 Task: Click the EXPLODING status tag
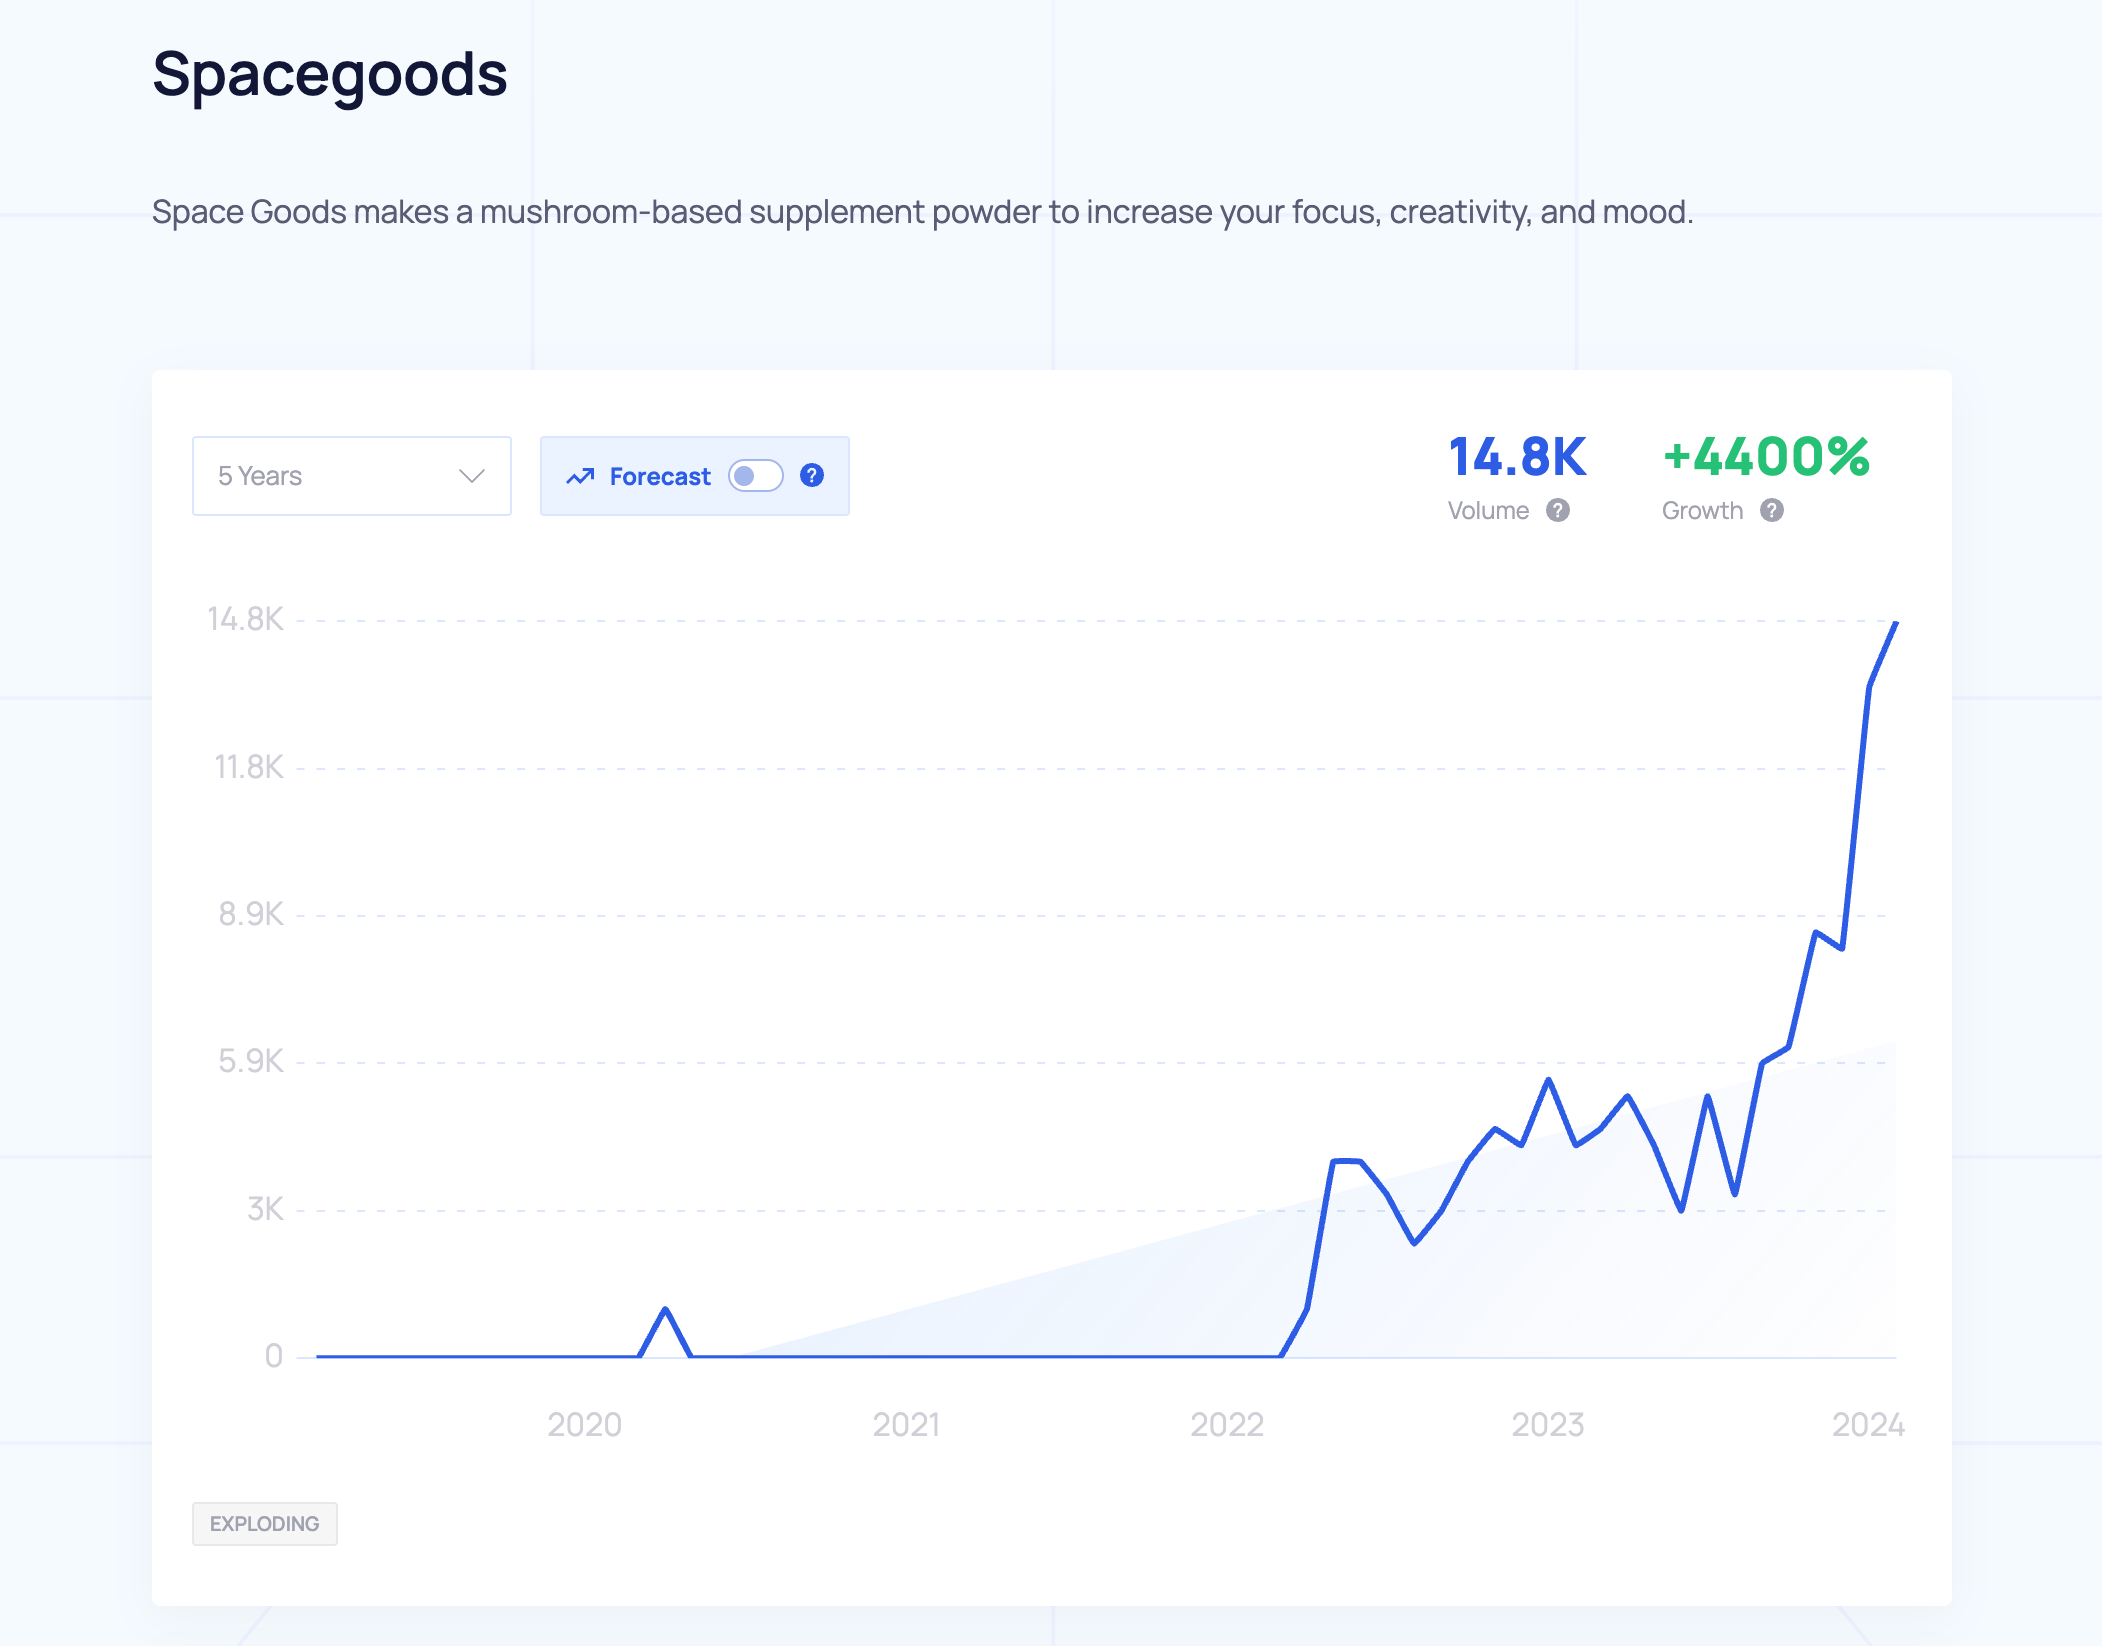coord(265,1524)
